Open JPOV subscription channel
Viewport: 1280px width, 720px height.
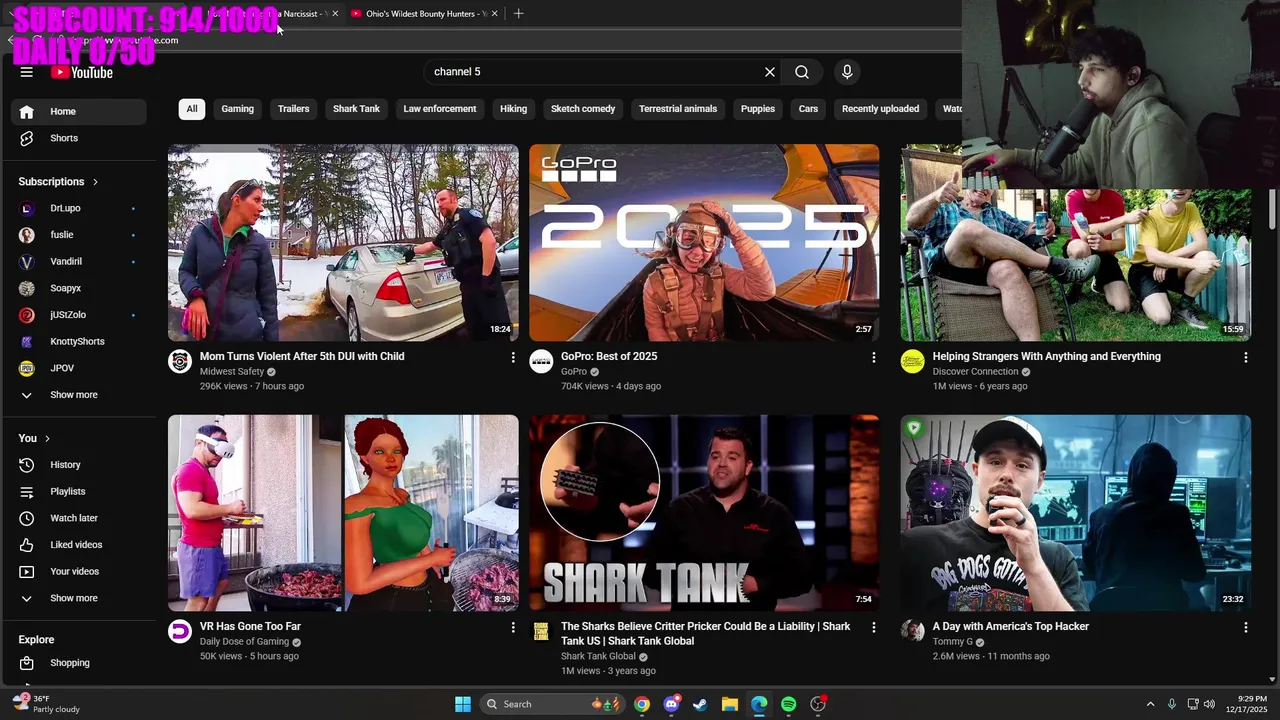point(79,368)
